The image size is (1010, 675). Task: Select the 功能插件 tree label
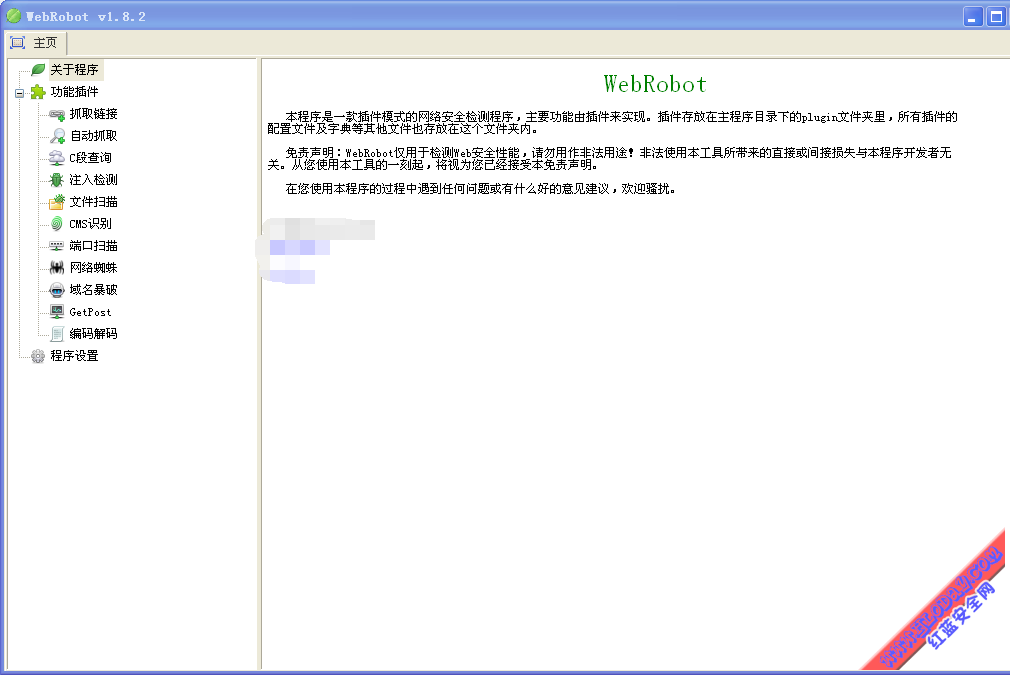(x=74, y=91)
